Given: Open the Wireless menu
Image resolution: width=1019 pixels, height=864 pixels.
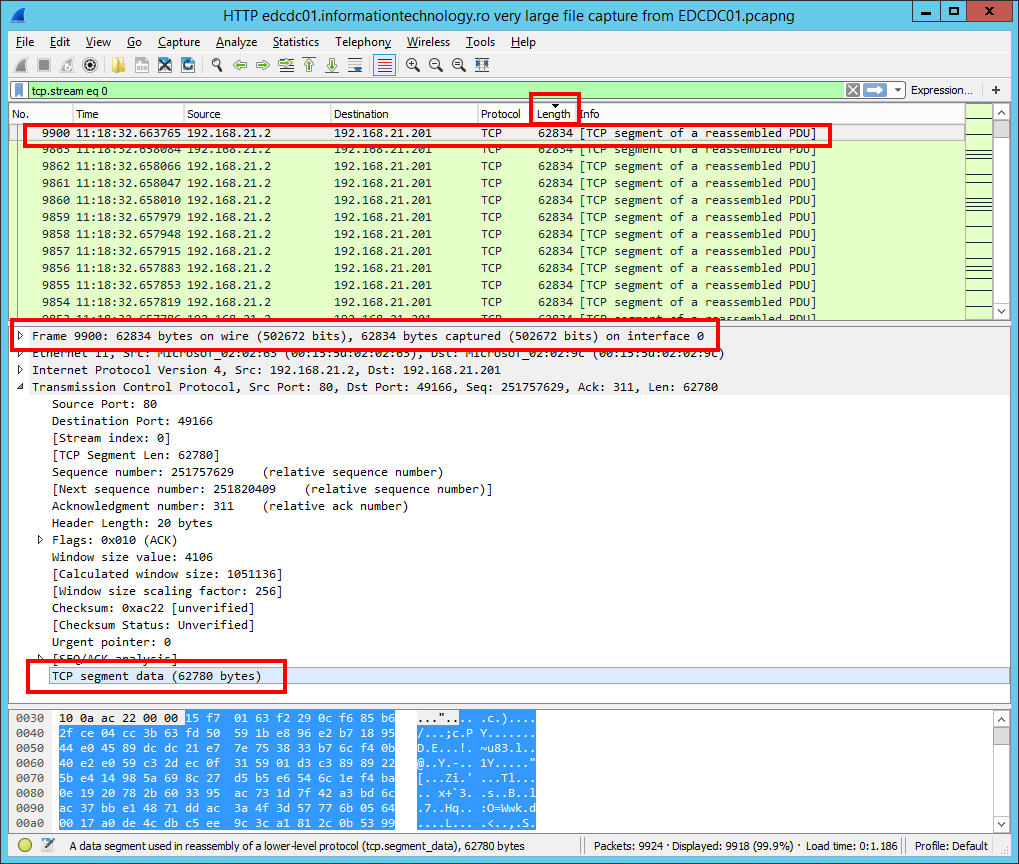Looking at the screenshot, I should point(428,42).
